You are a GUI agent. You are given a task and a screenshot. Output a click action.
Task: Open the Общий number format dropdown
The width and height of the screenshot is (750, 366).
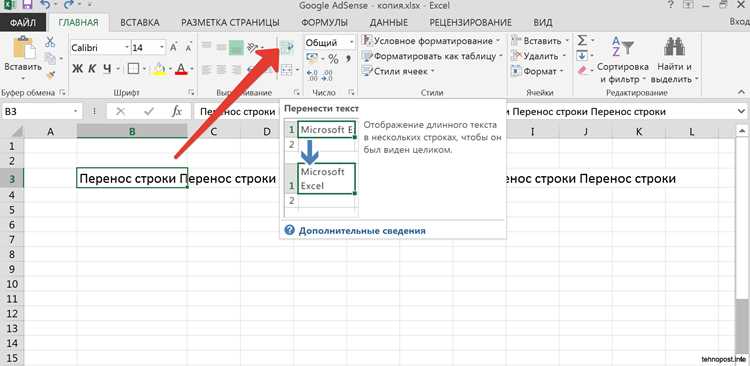point(352,42)
